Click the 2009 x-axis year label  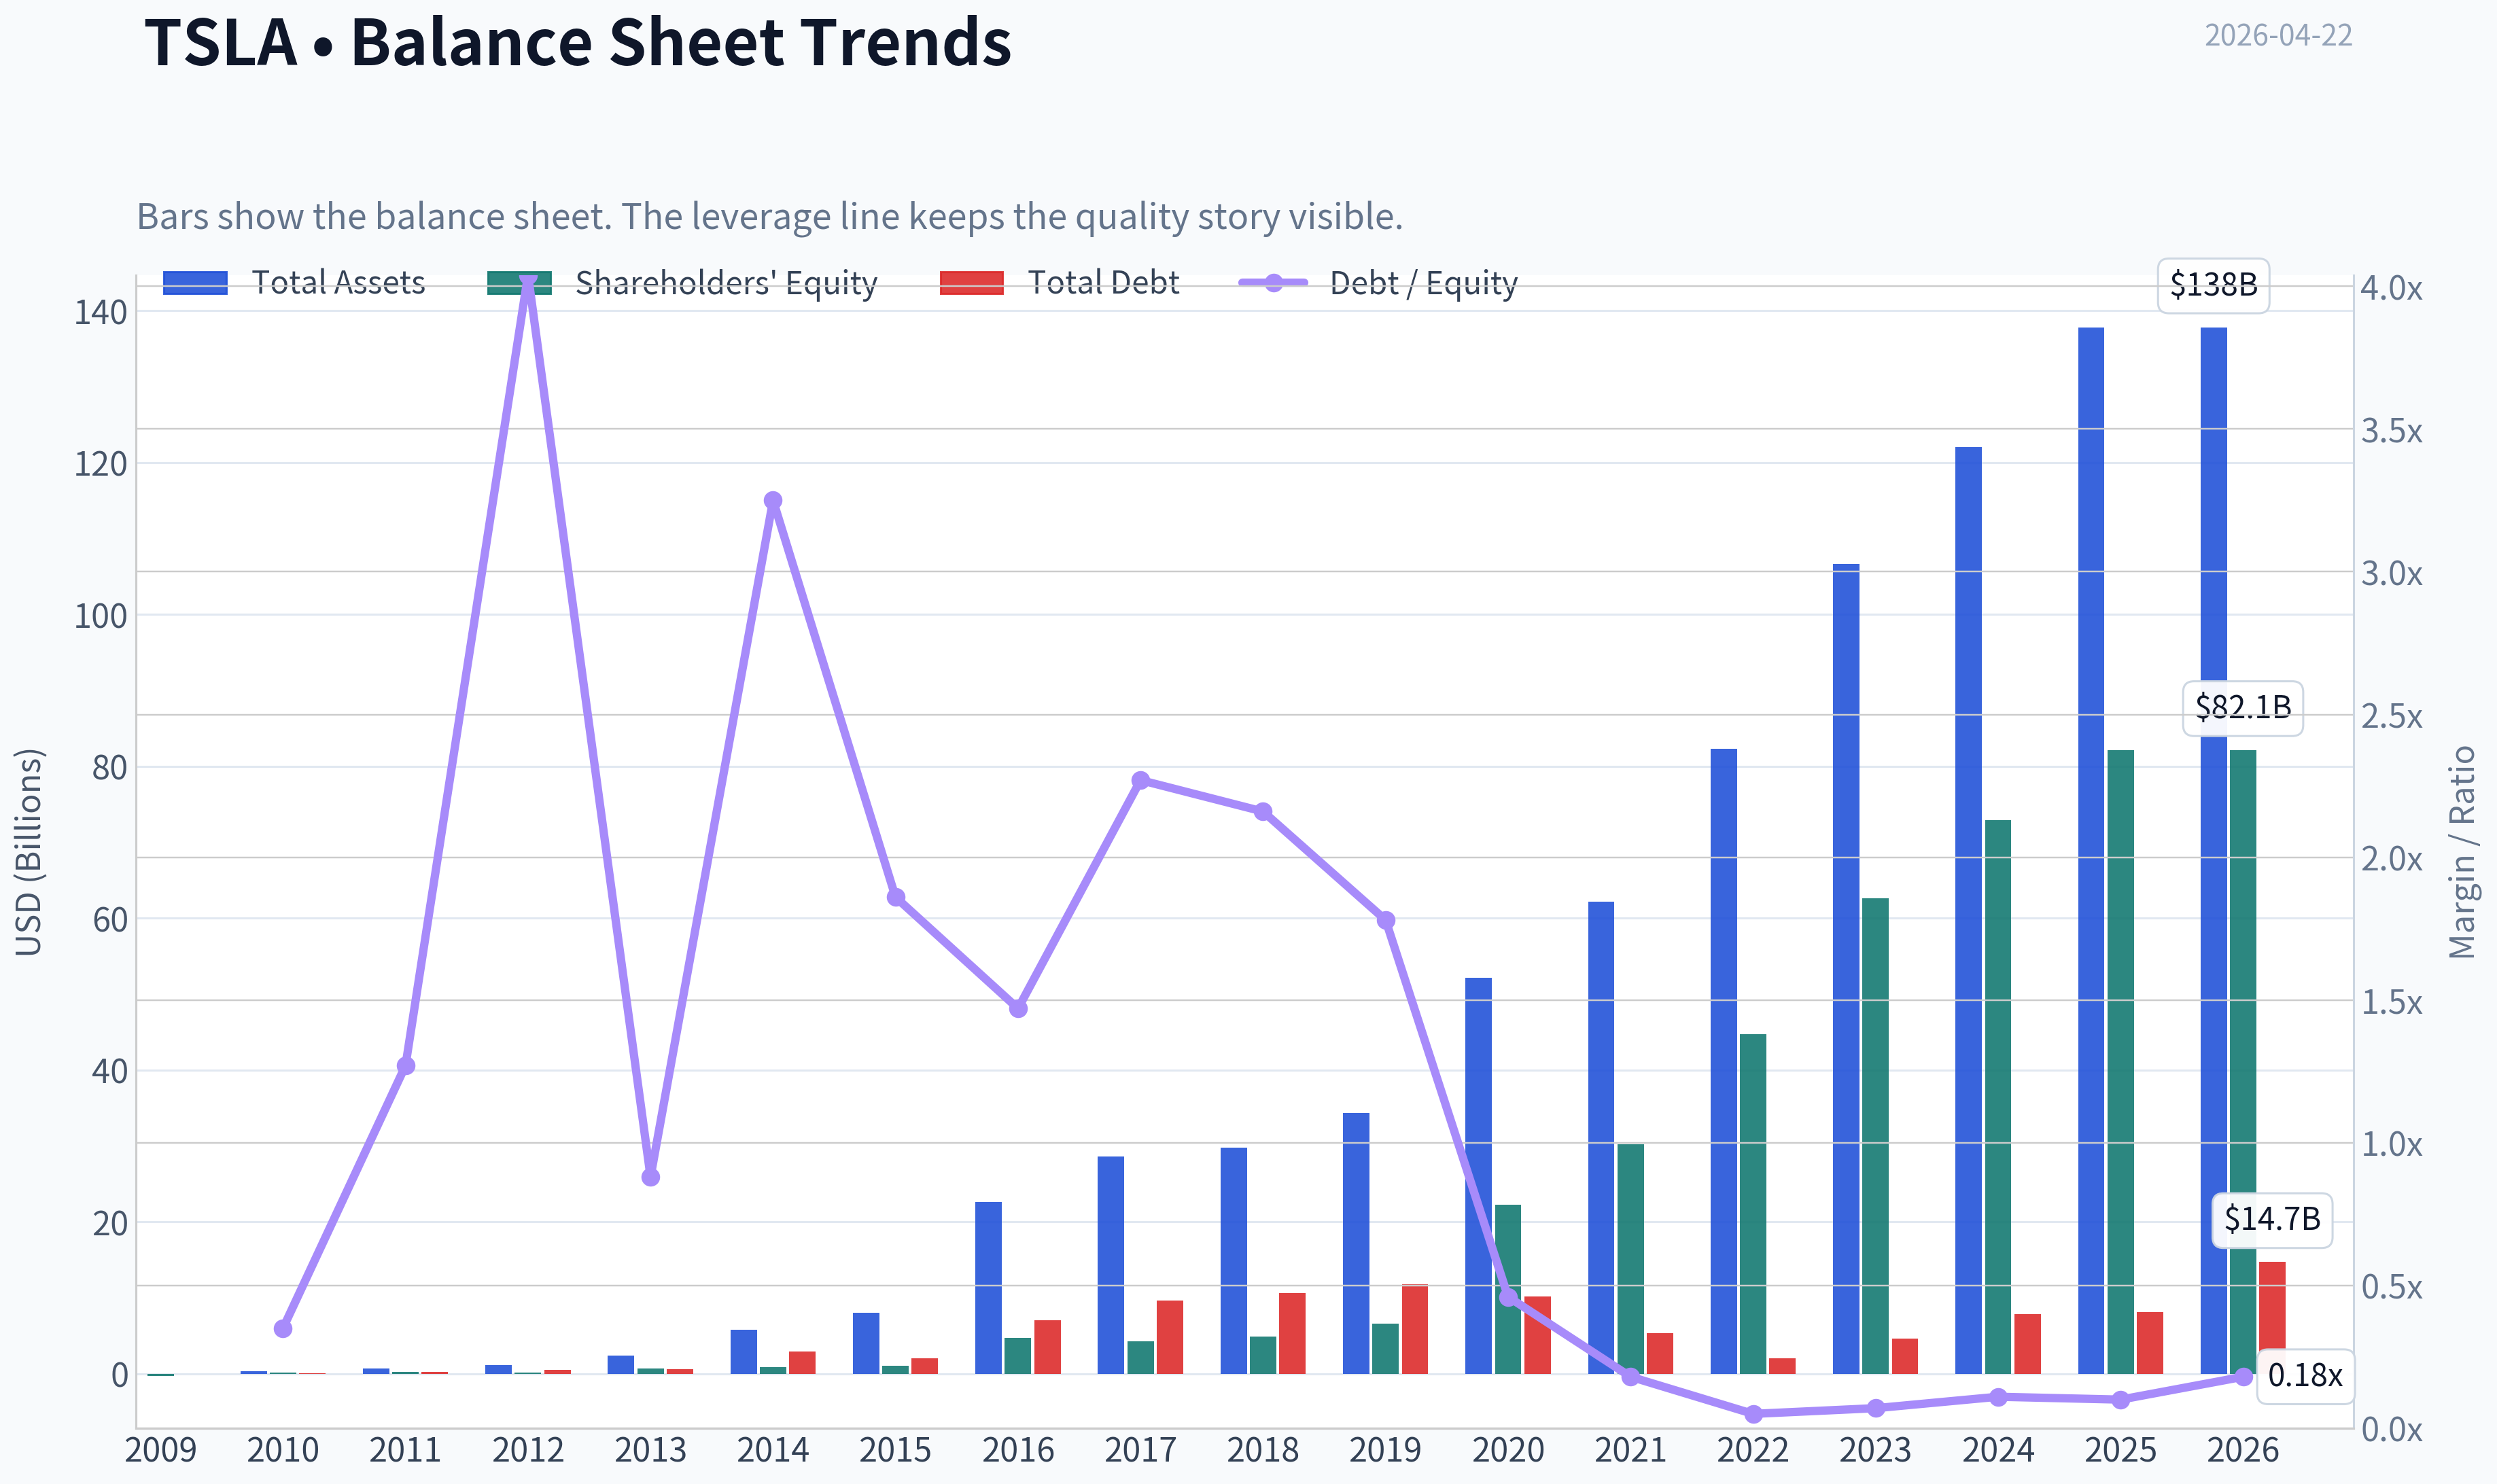pyautogui.click(x=160, y=1450)
